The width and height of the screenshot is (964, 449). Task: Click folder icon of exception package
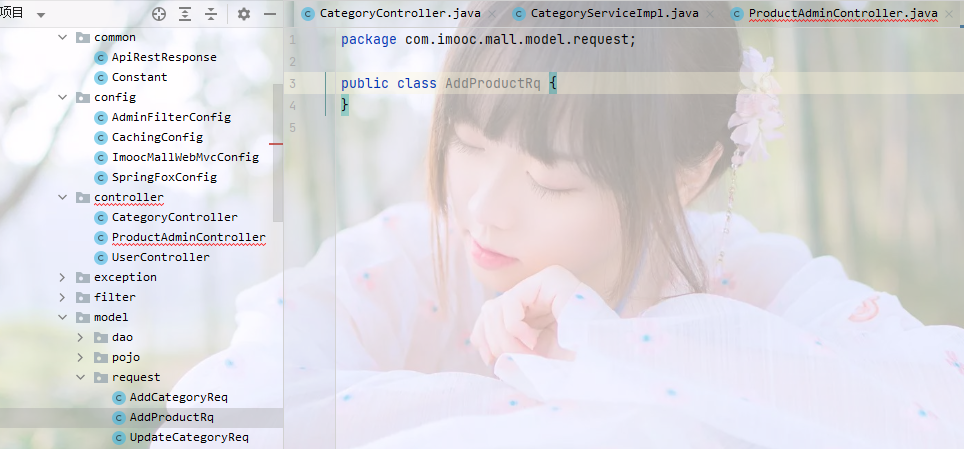pyautogui.click(x=82, y=277)
